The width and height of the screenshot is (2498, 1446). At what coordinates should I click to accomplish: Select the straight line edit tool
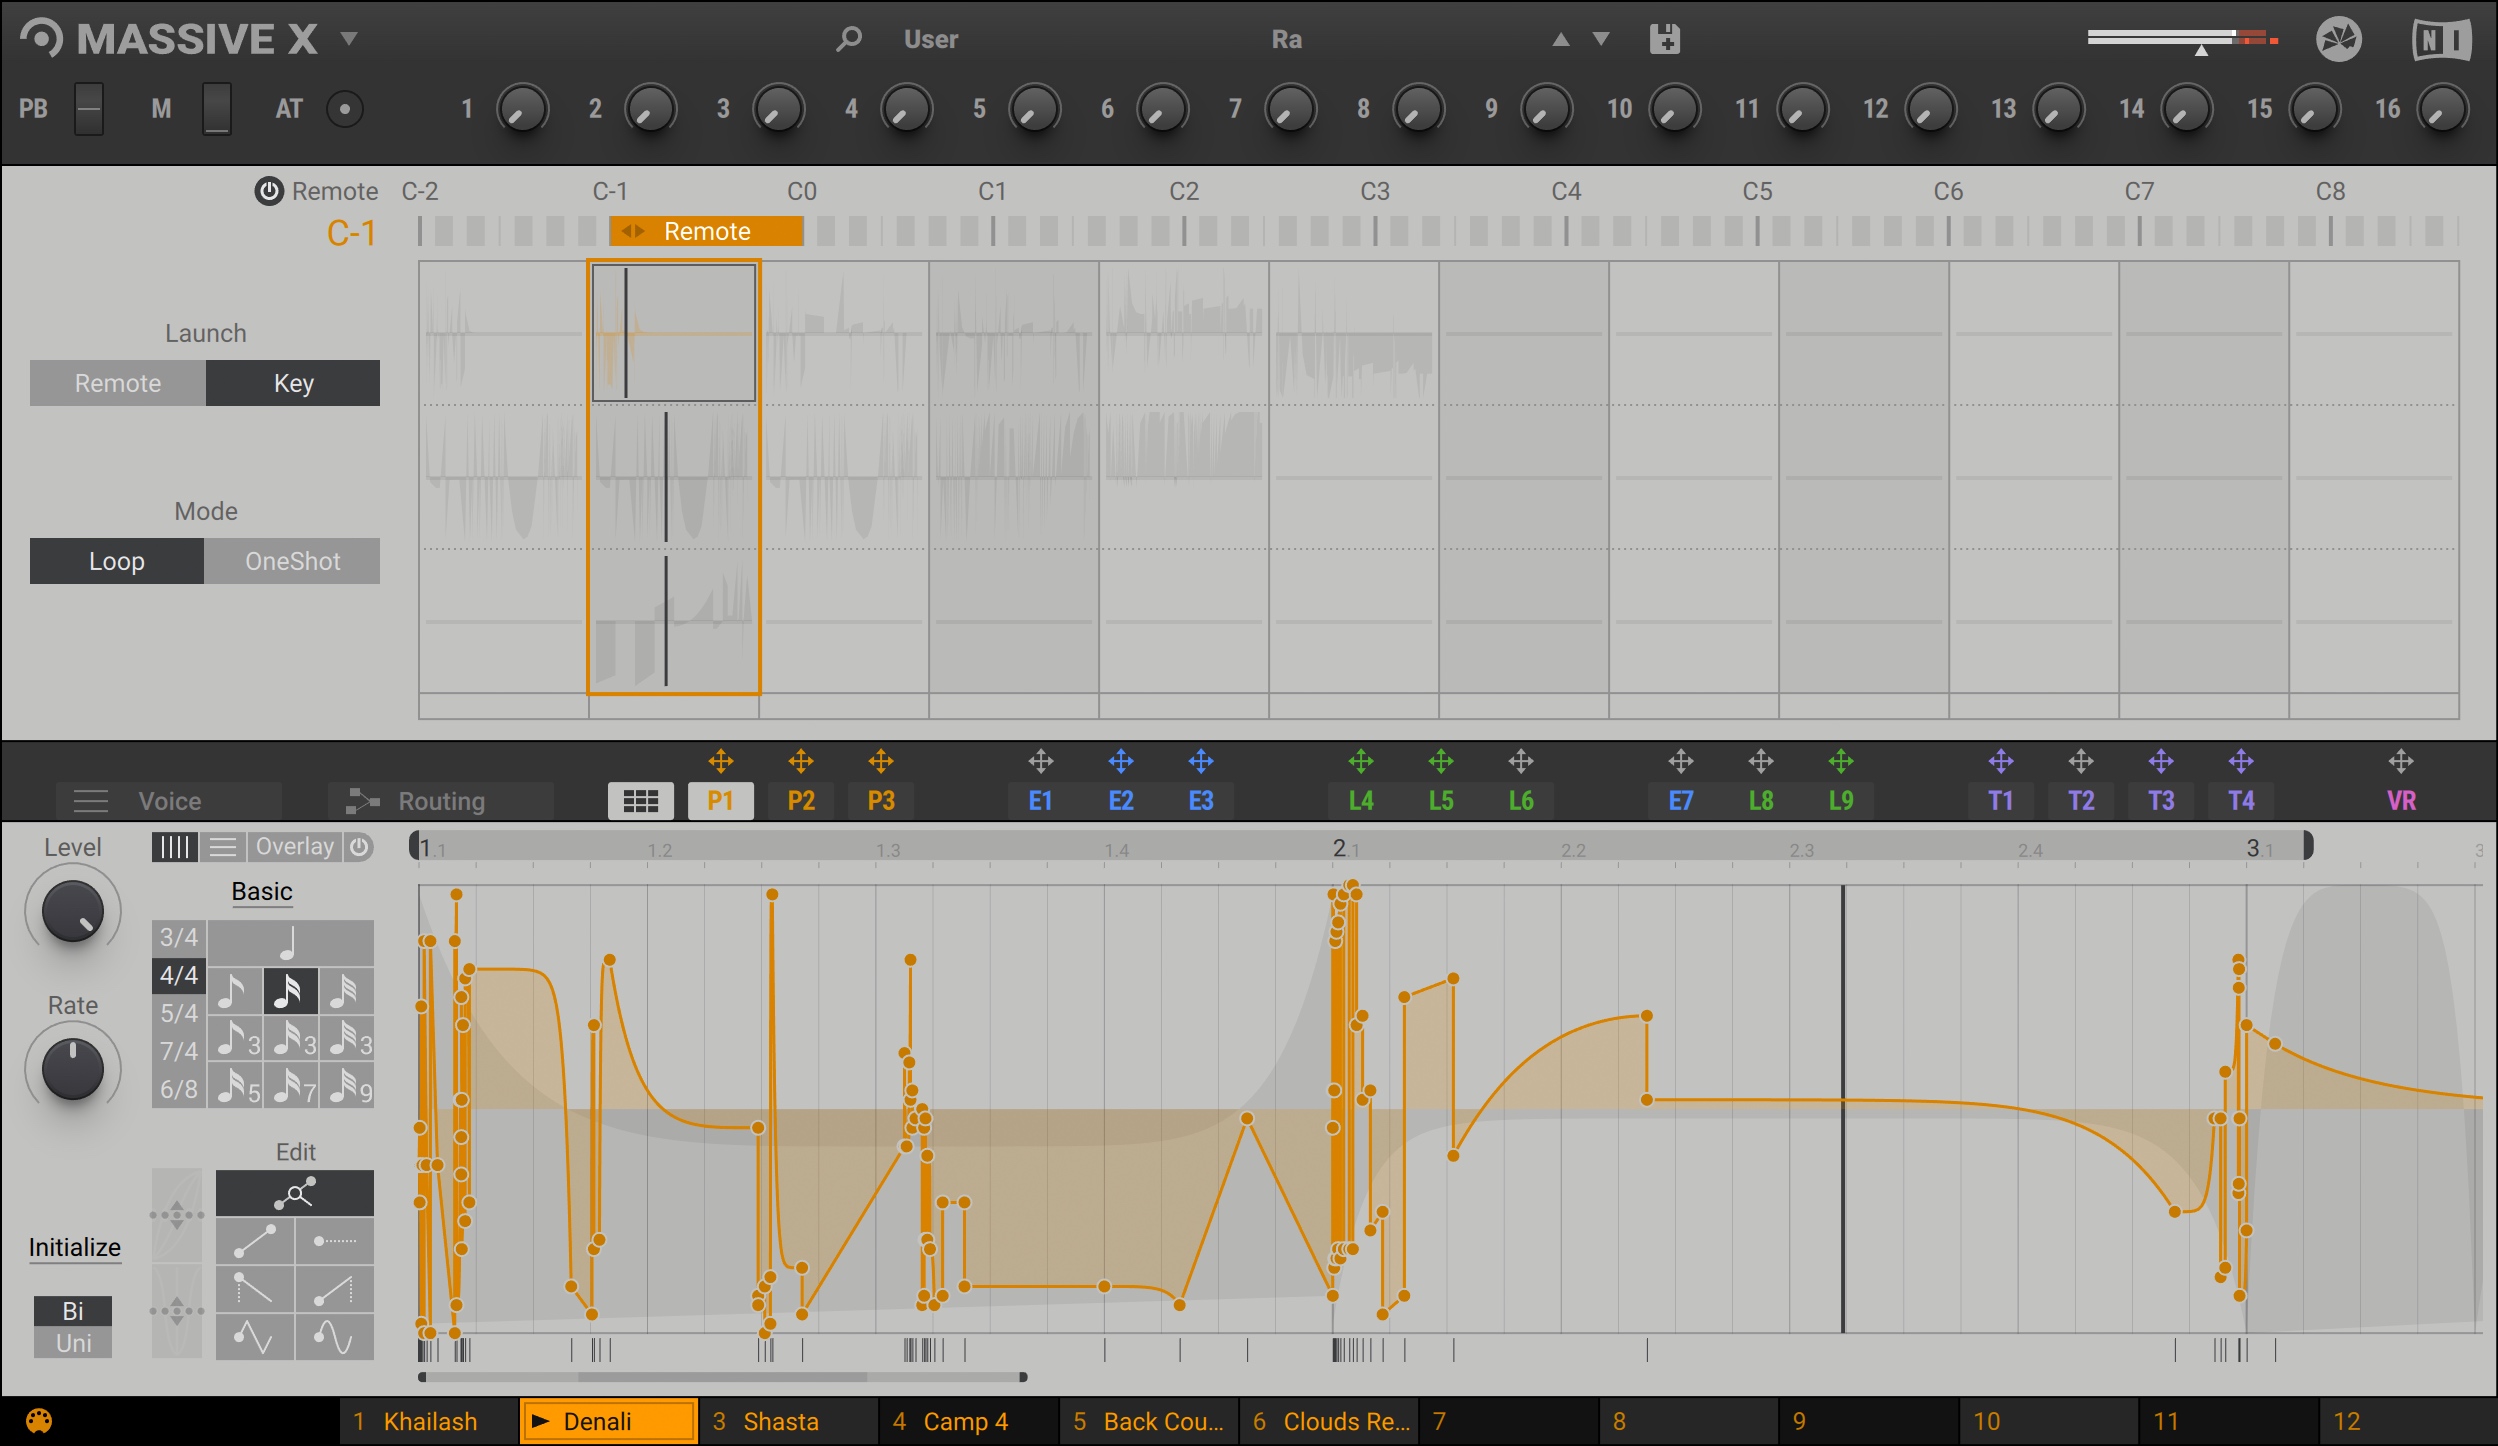coord(255,1242)
